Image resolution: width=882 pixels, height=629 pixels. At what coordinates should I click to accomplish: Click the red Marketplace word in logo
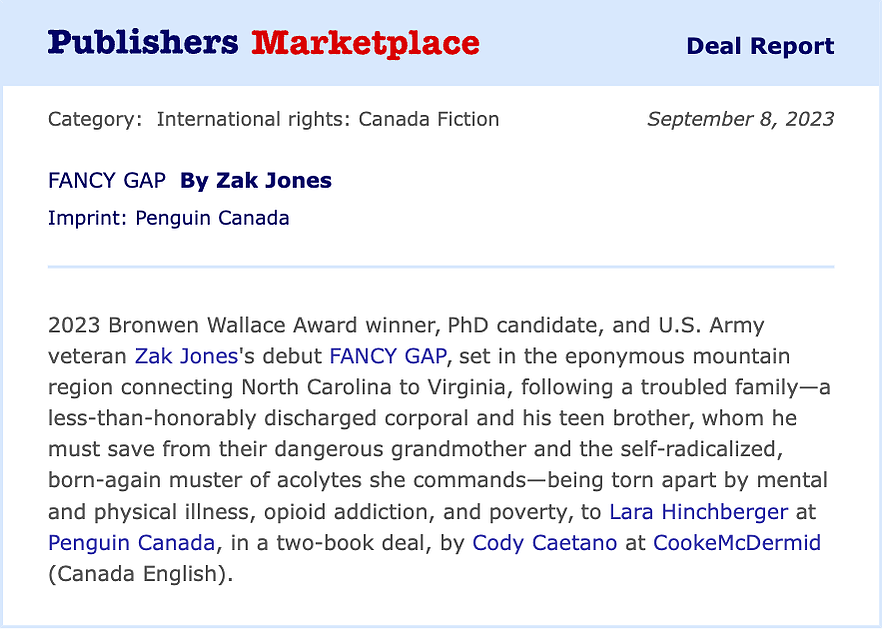(366, 43)
